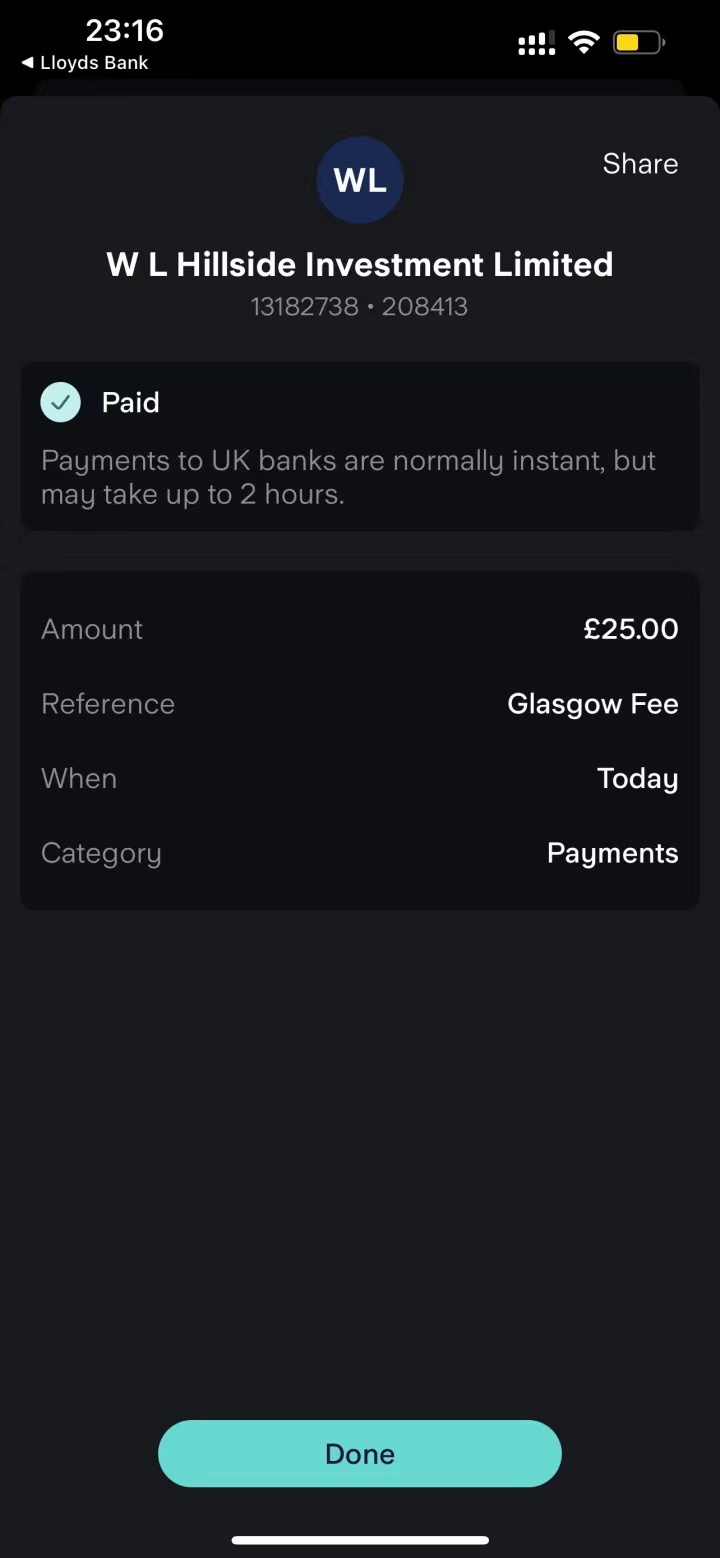This screenshot has width=720, height=1558.
Task: Tap the home indicator bar
Action: click(360, 1540)
